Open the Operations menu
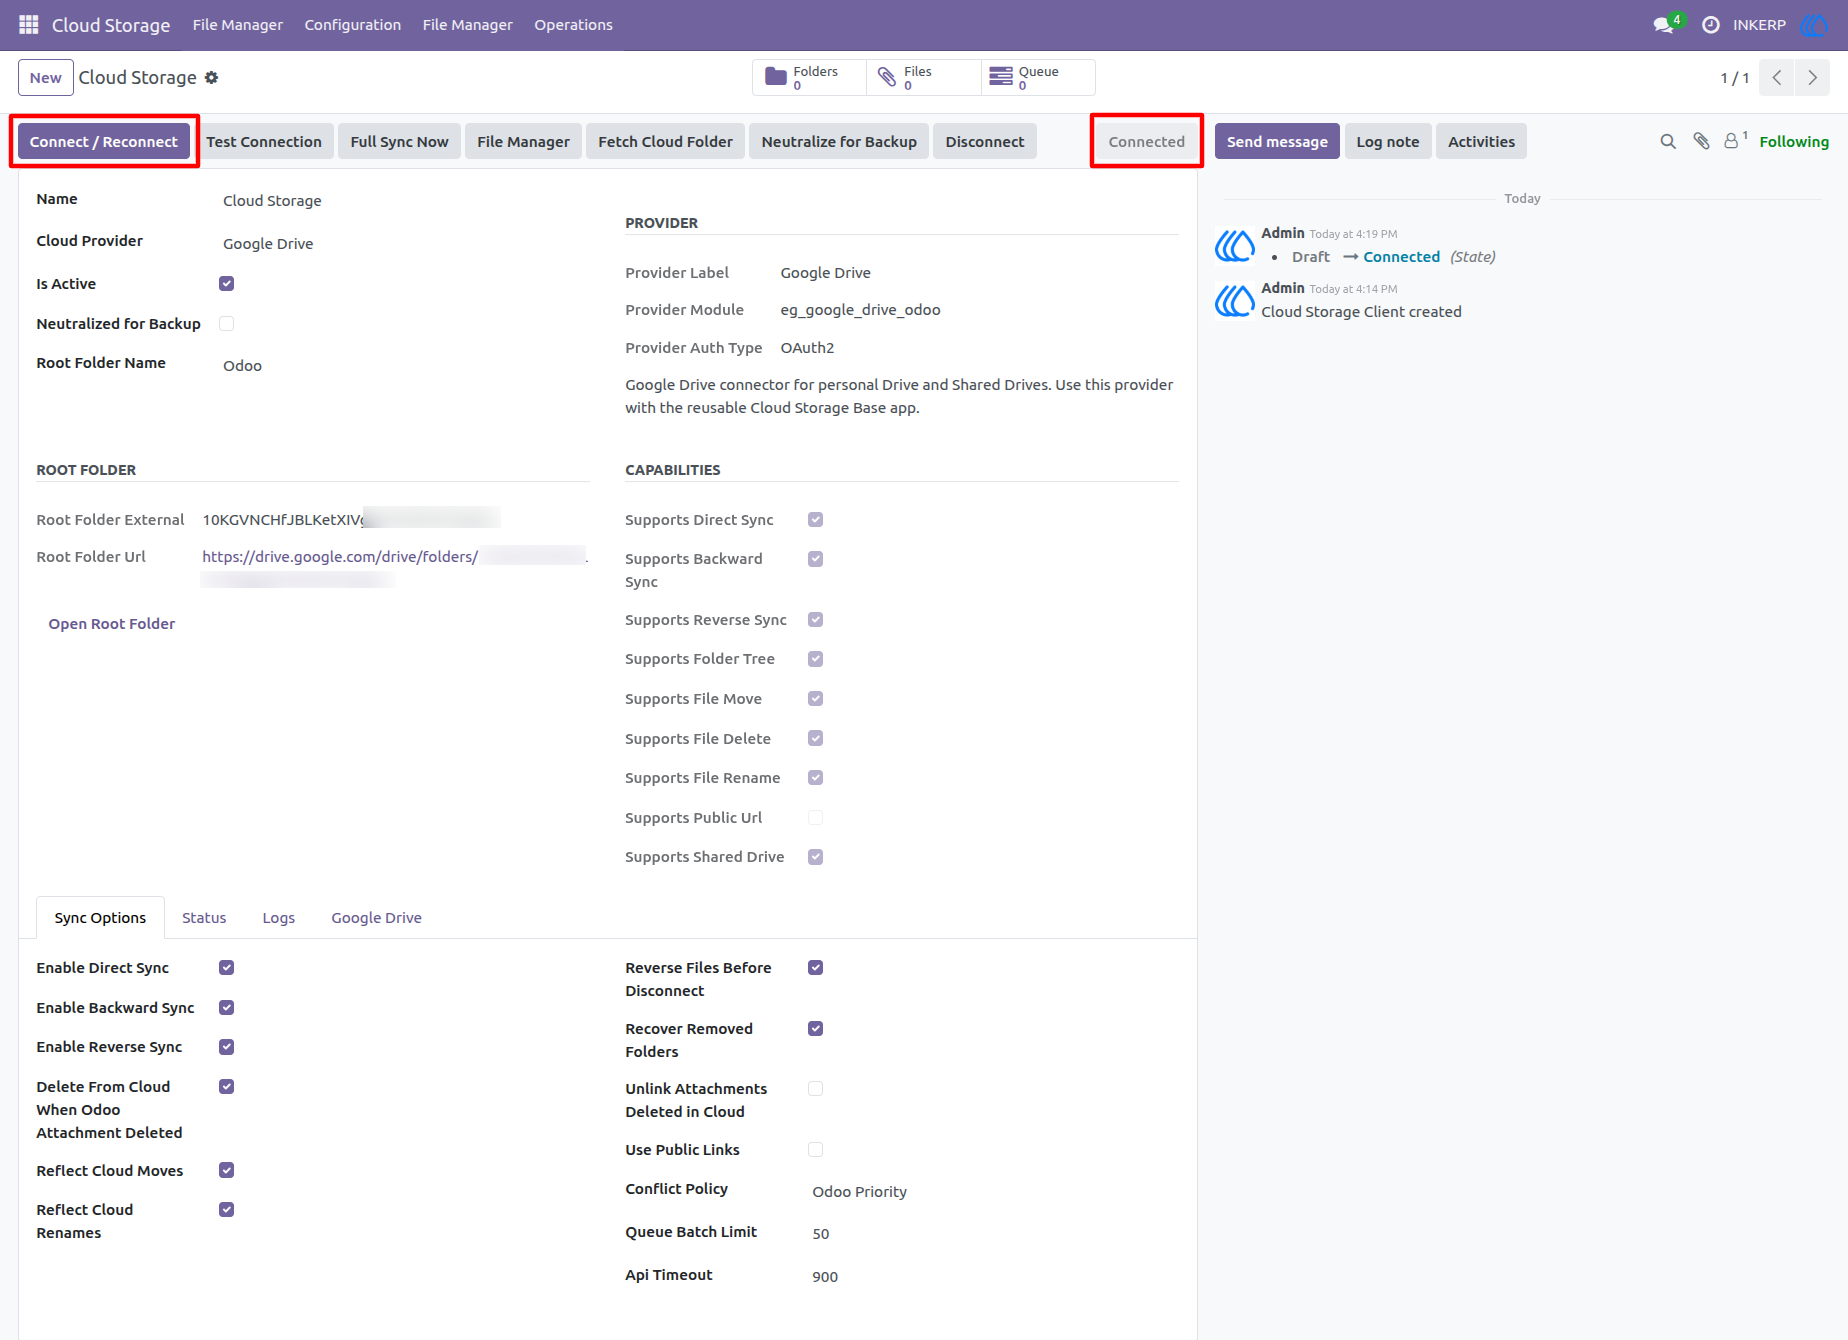1848x1340 pixels. (573, 25)
